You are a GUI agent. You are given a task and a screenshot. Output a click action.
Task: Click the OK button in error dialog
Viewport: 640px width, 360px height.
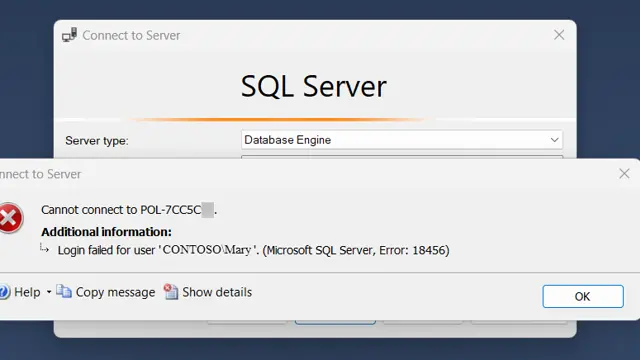point(583,296)
